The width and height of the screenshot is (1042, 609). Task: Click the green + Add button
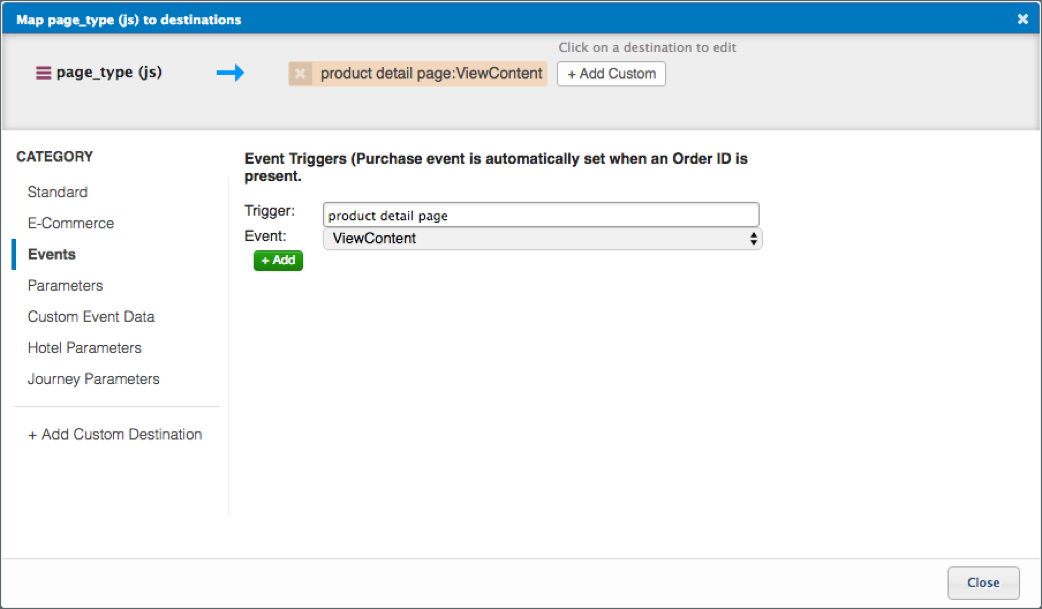tap(278, 260)
